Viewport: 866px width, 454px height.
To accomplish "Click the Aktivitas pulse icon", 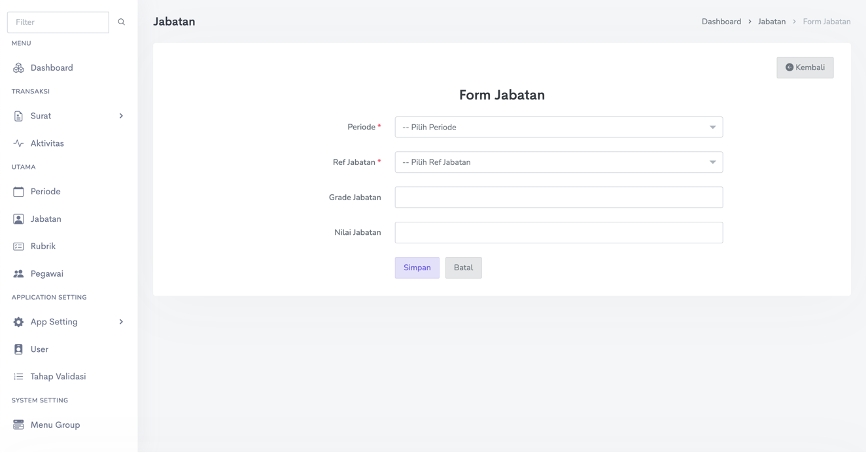I will (x=17, y=143).
